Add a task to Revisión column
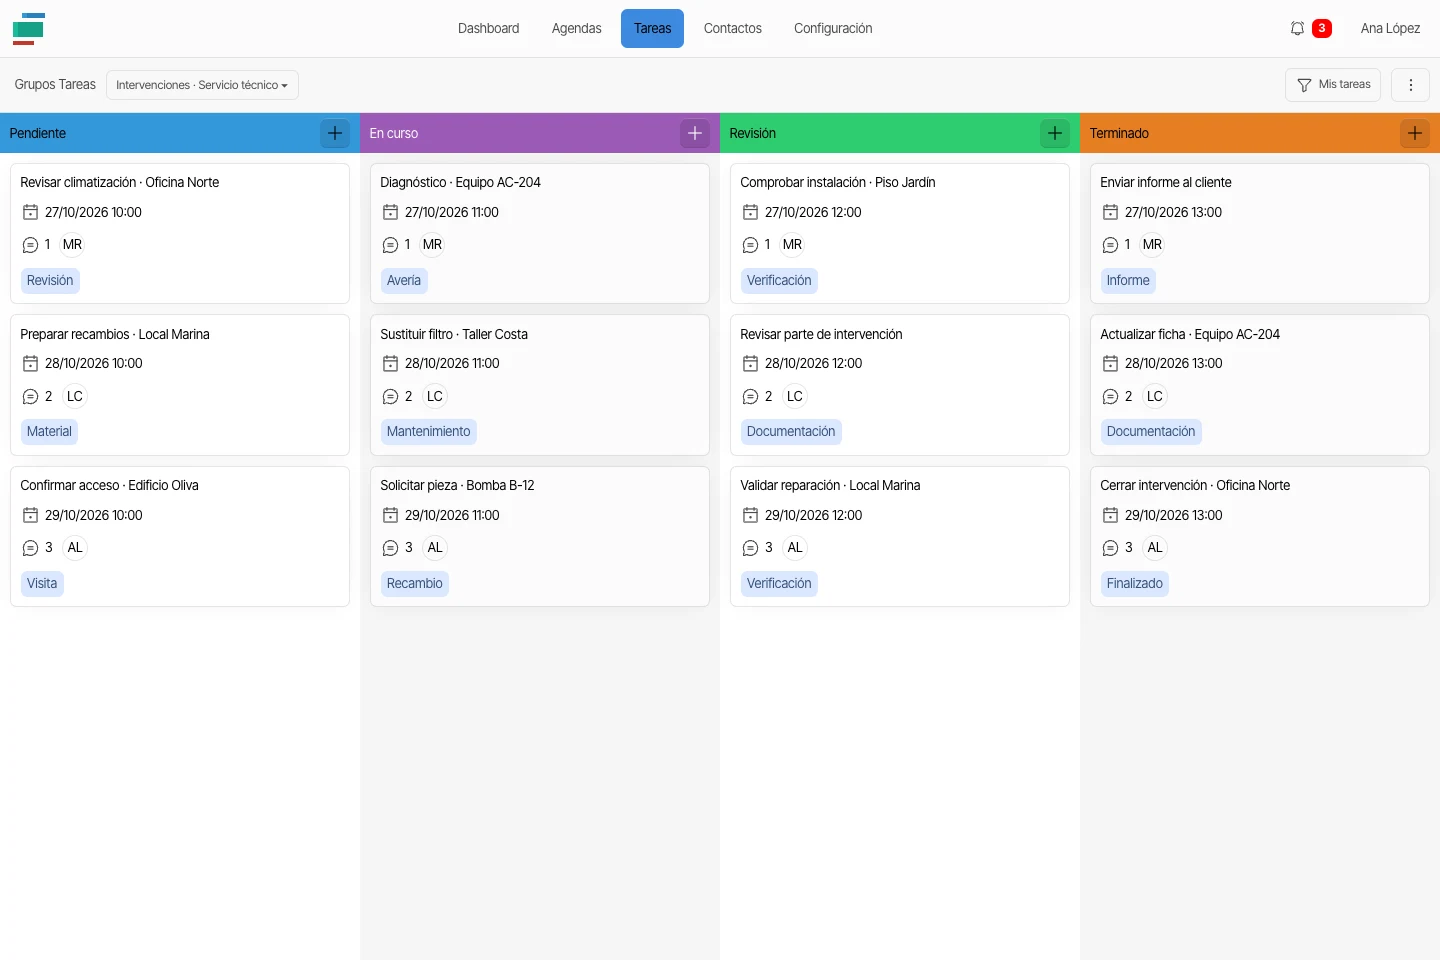The height and width of the screenshot is (960, 1440). [1055, 133]
